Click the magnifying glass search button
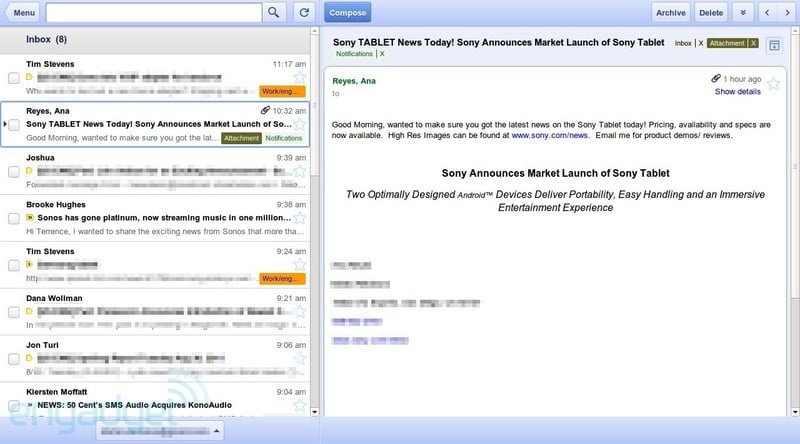 (x=275, y=12)
